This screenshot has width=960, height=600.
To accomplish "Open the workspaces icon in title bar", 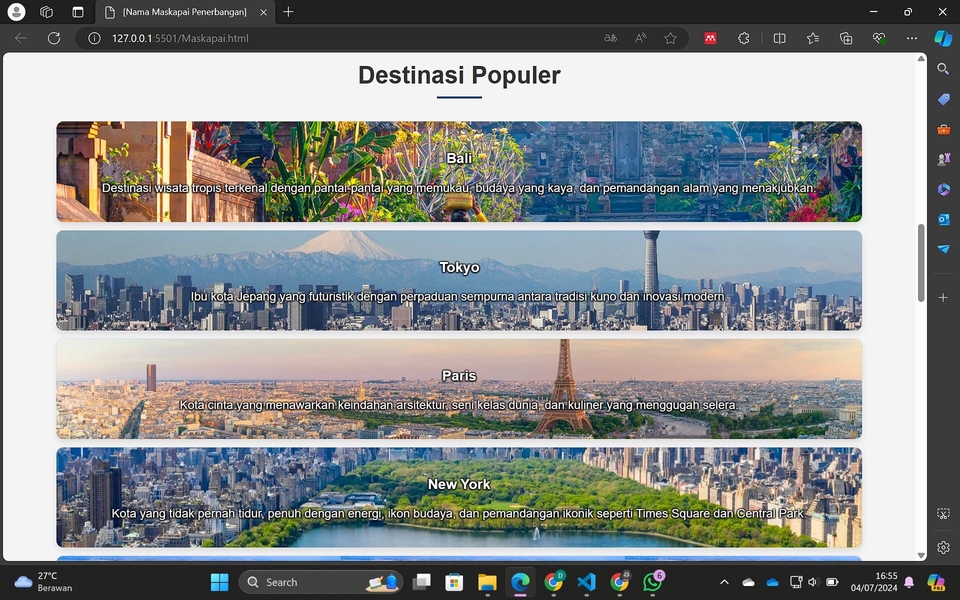I will pos(47,12).
